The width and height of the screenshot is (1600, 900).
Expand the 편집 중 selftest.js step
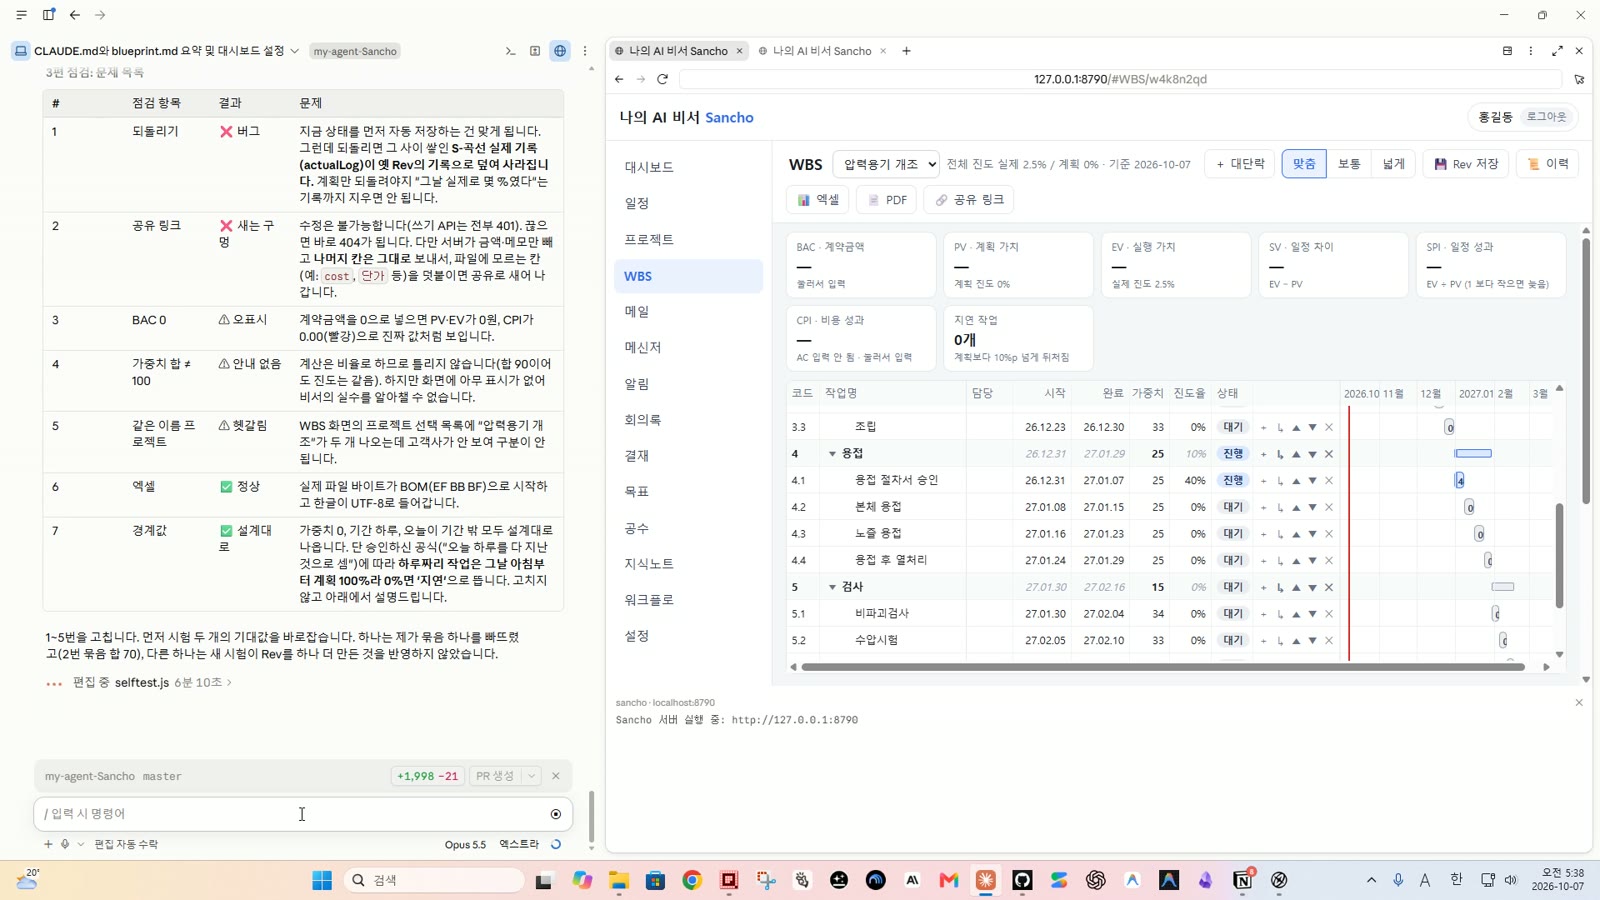click(140, 682)
